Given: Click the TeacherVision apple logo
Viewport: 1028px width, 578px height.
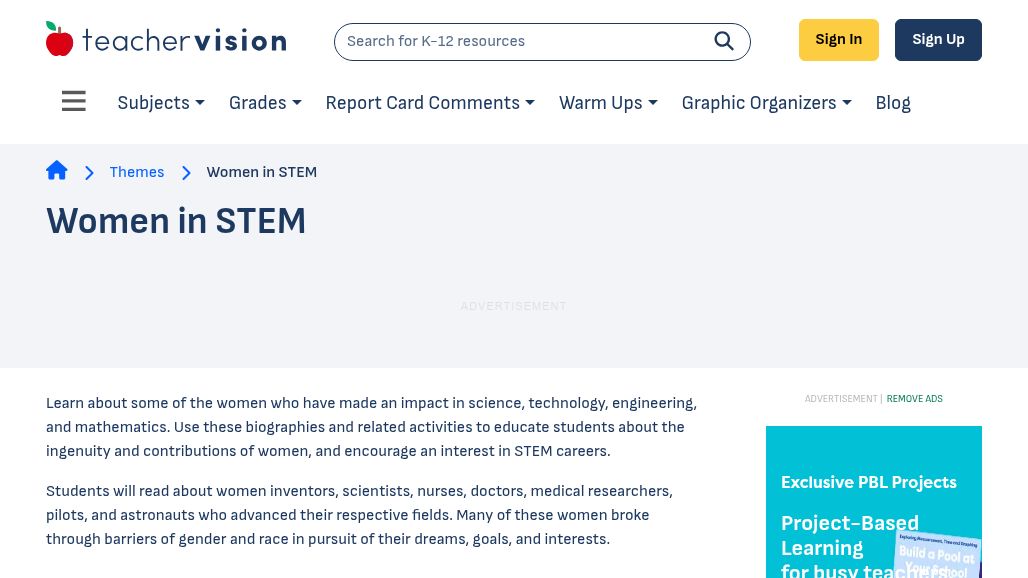Looking at the screenshot, I should click(59, 39).
